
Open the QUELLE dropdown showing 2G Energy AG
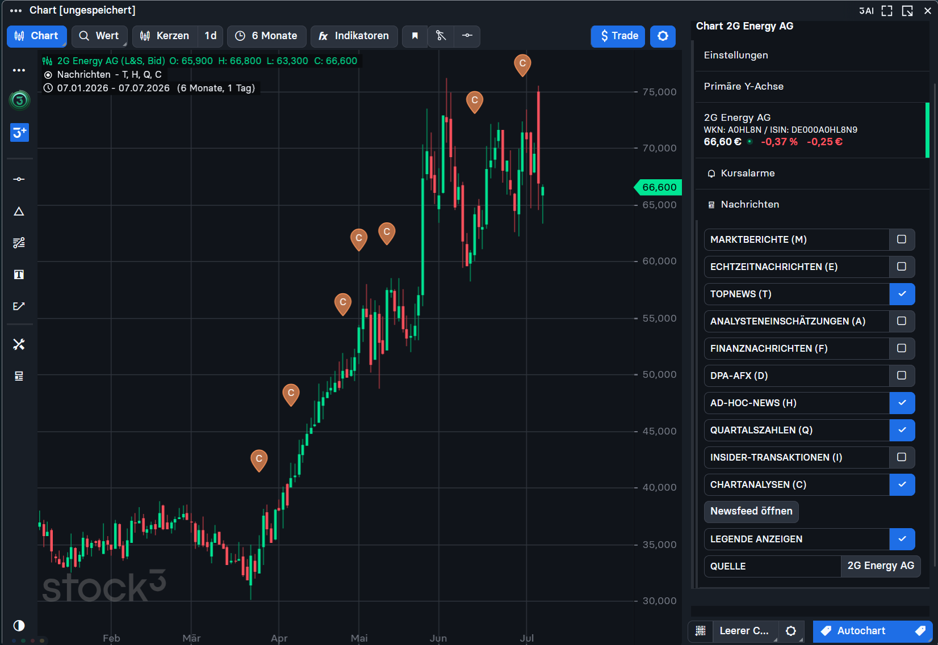[881, 566]
